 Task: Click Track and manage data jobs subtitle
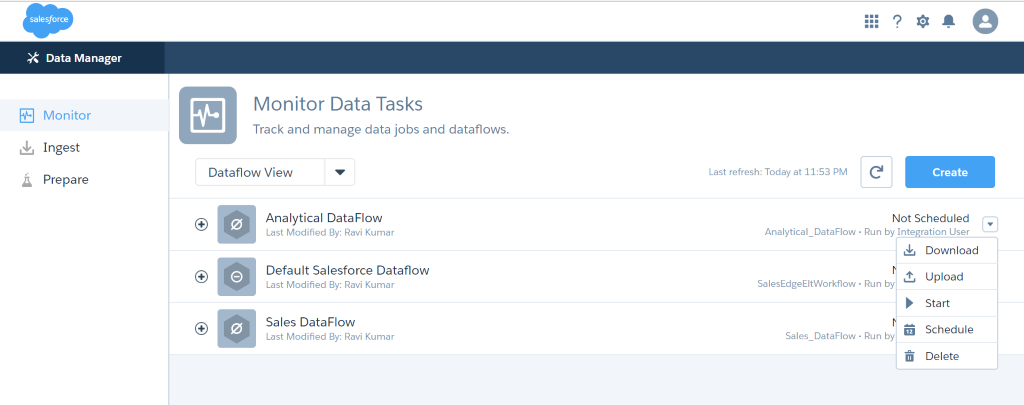click(381, 129)
